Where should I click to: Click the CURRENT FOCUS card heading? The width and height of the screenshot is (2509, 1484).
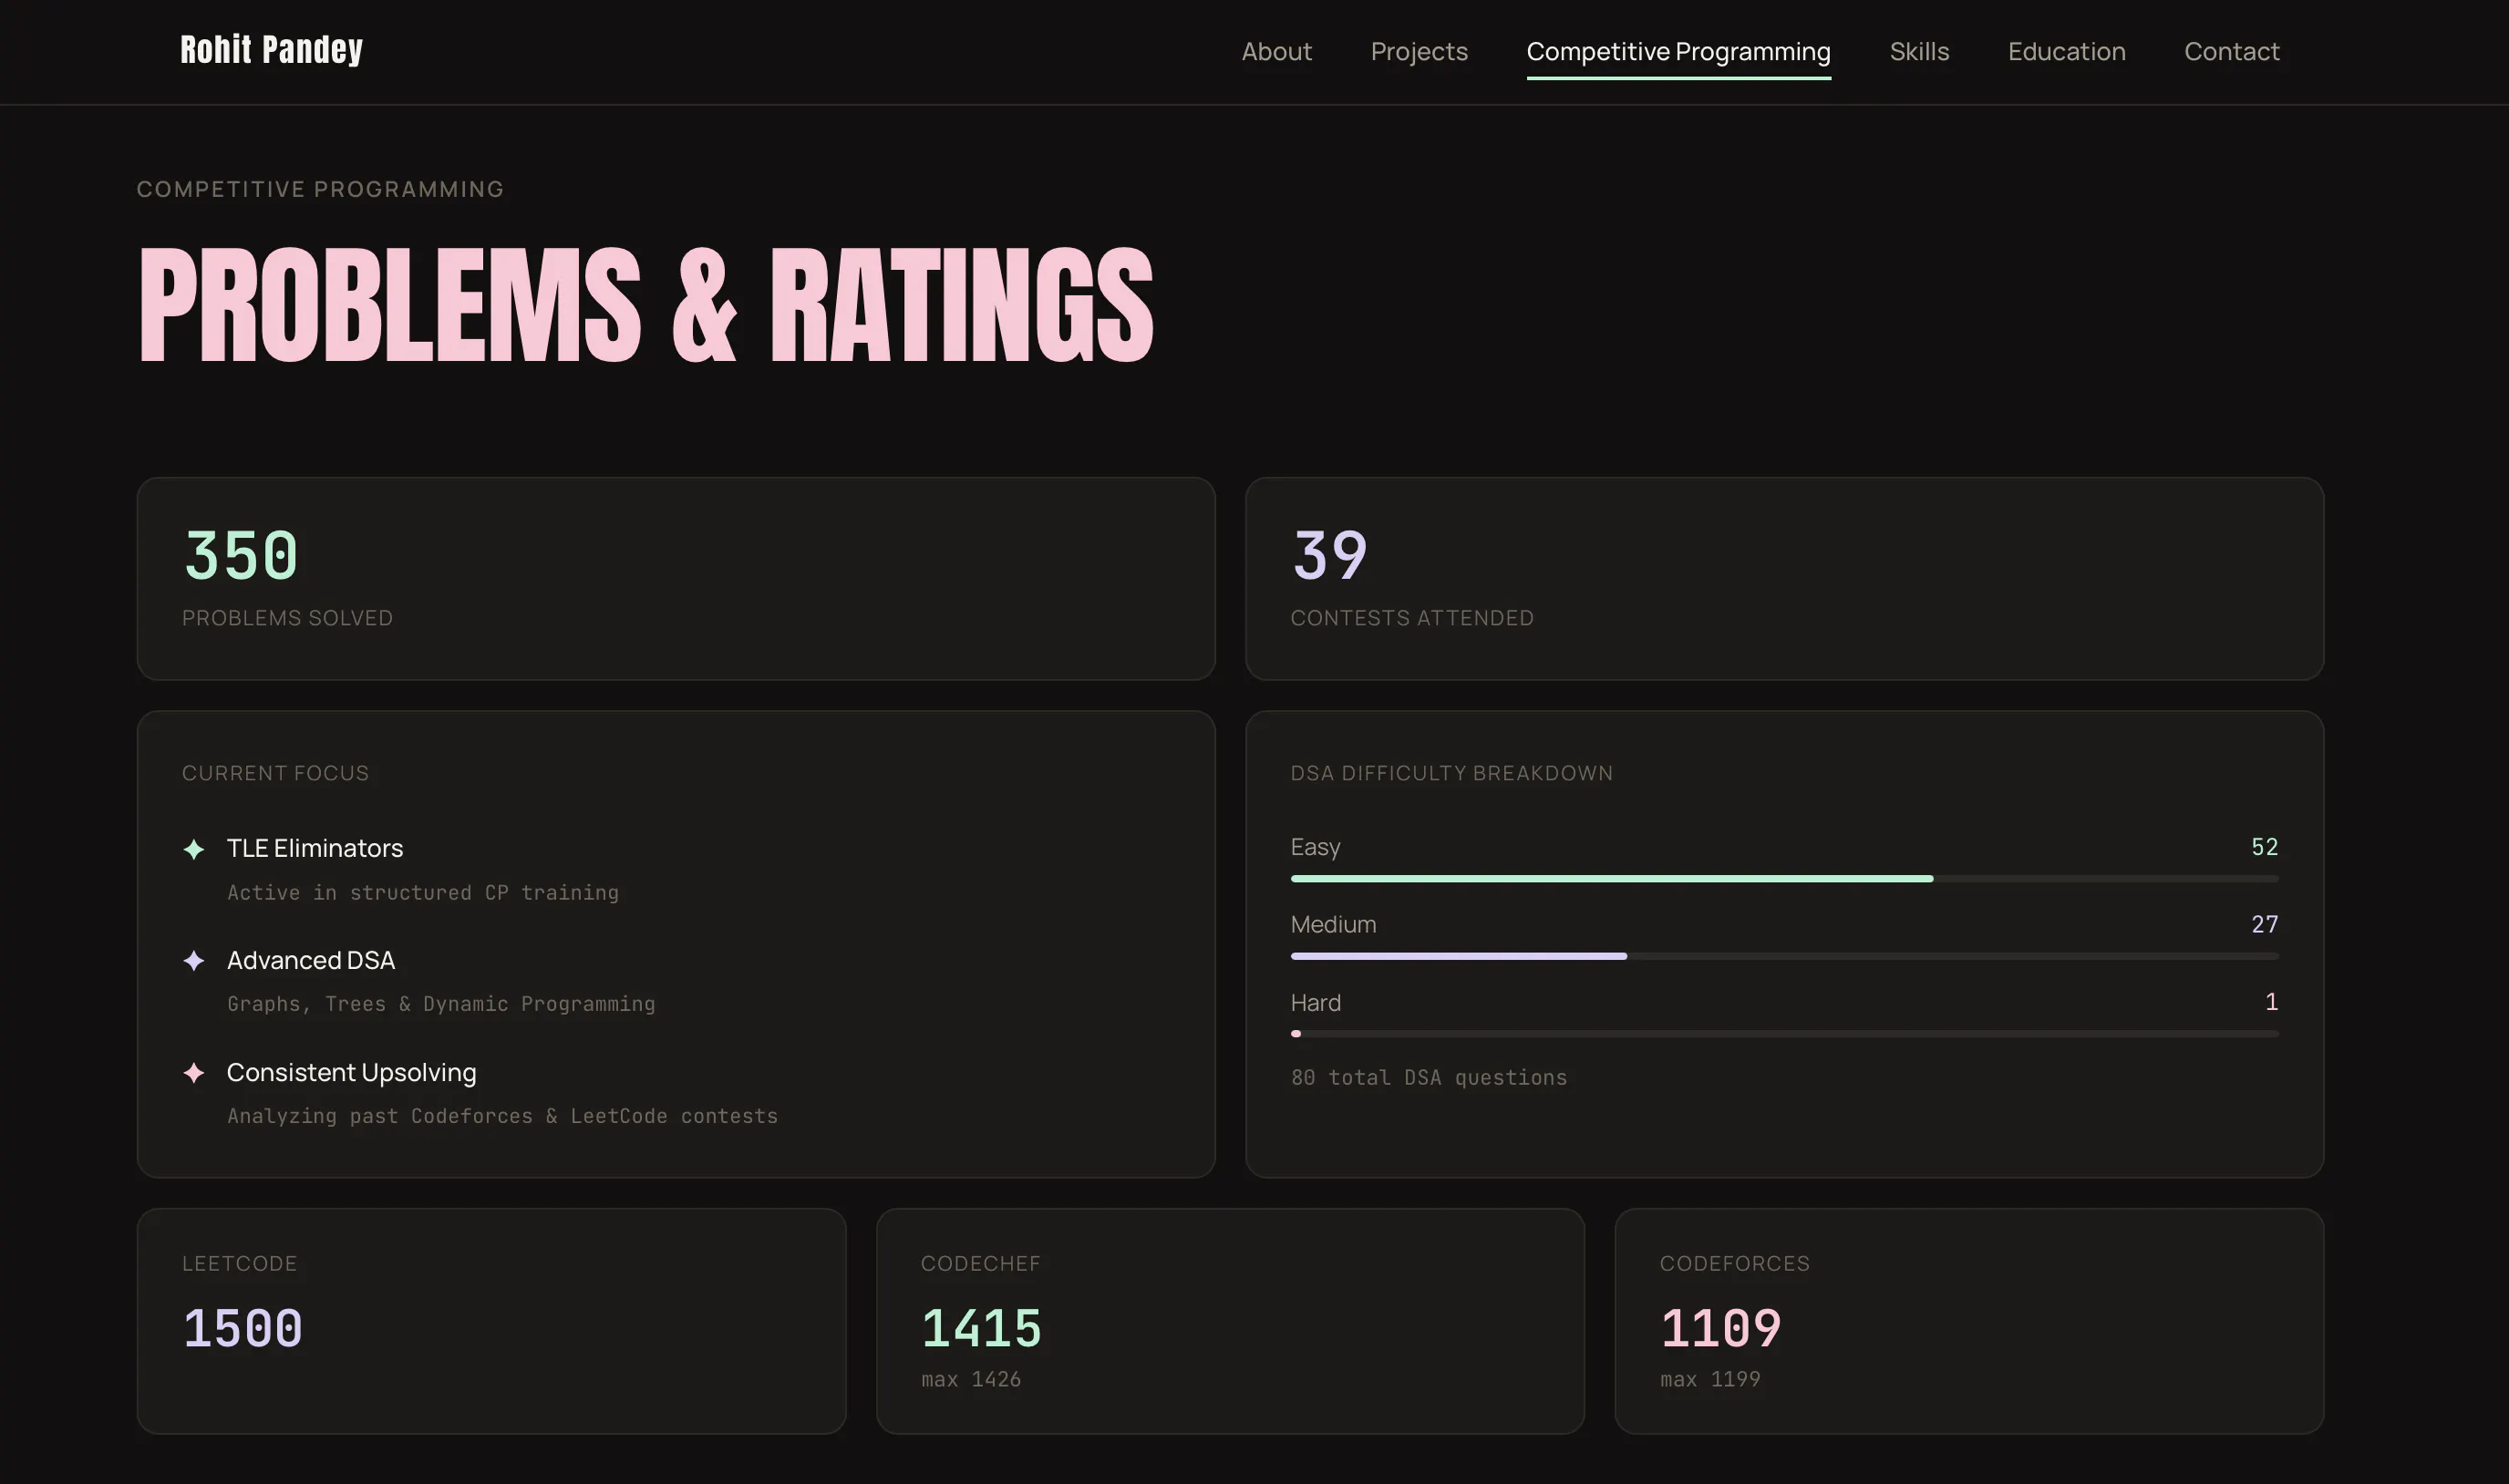click(x=275, y=773)
